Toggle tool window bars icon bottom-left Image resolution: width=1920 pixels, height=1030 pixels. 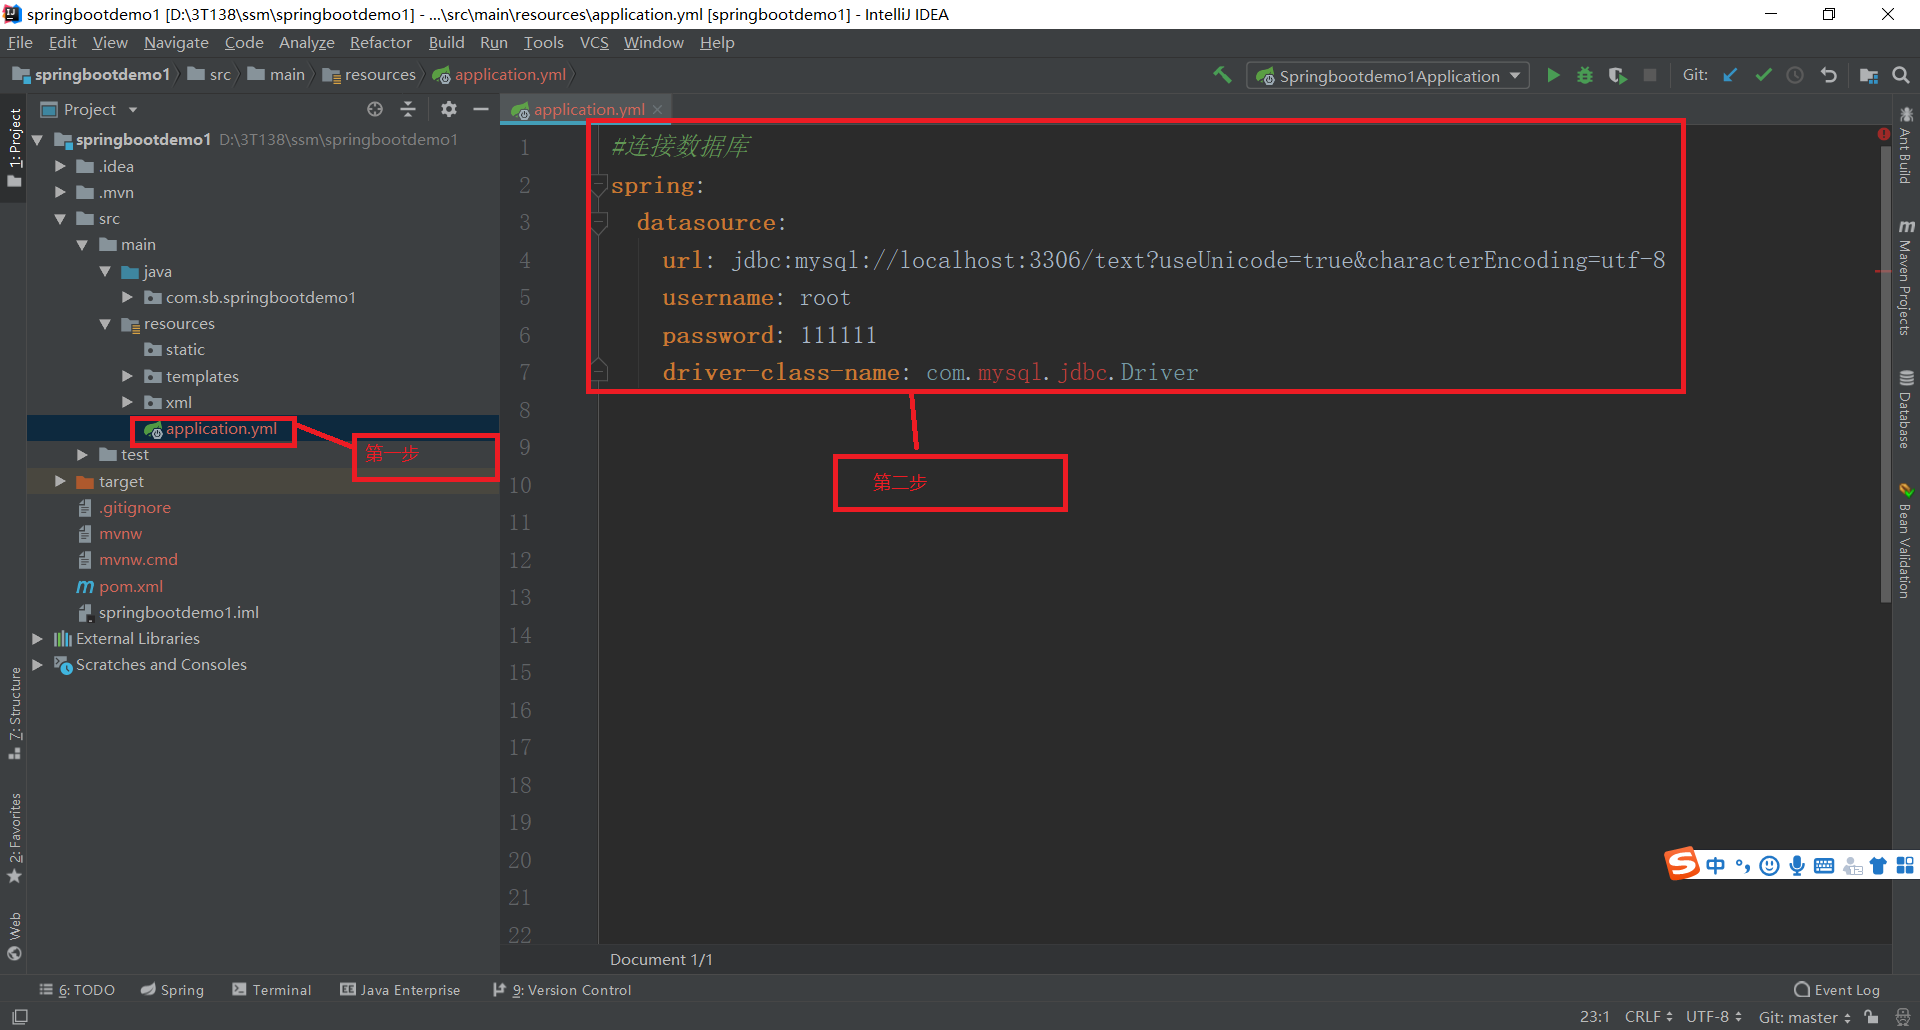tap(20, 1017)
